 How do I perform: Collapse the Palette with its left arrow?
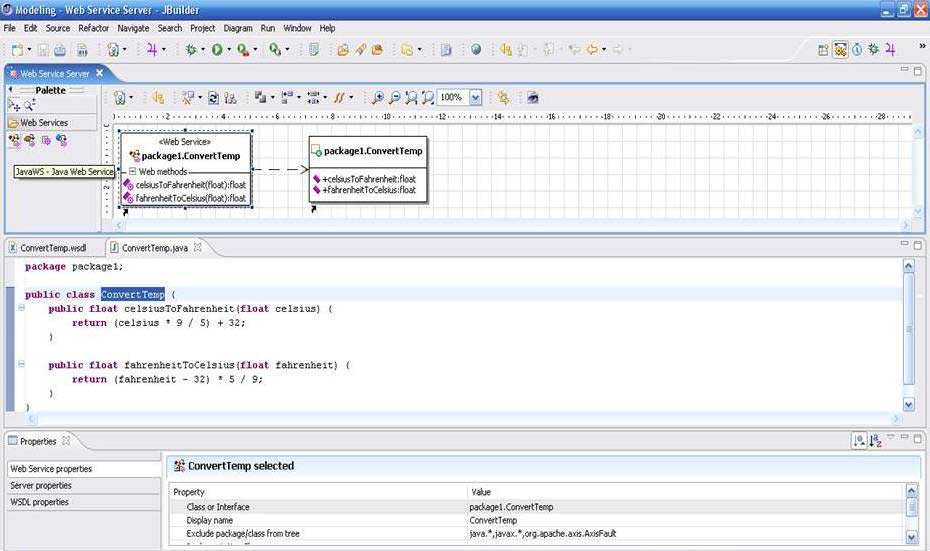[x=10, y=90]
